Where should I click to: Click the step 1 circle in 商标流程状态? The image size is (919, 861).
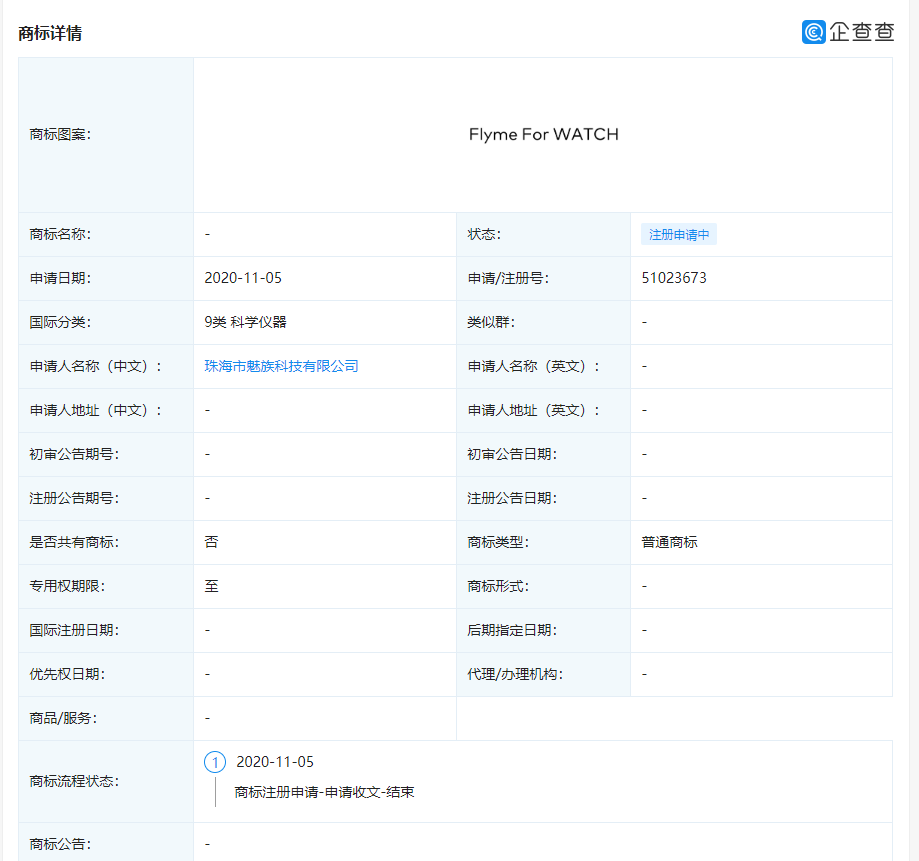(215, 762)
